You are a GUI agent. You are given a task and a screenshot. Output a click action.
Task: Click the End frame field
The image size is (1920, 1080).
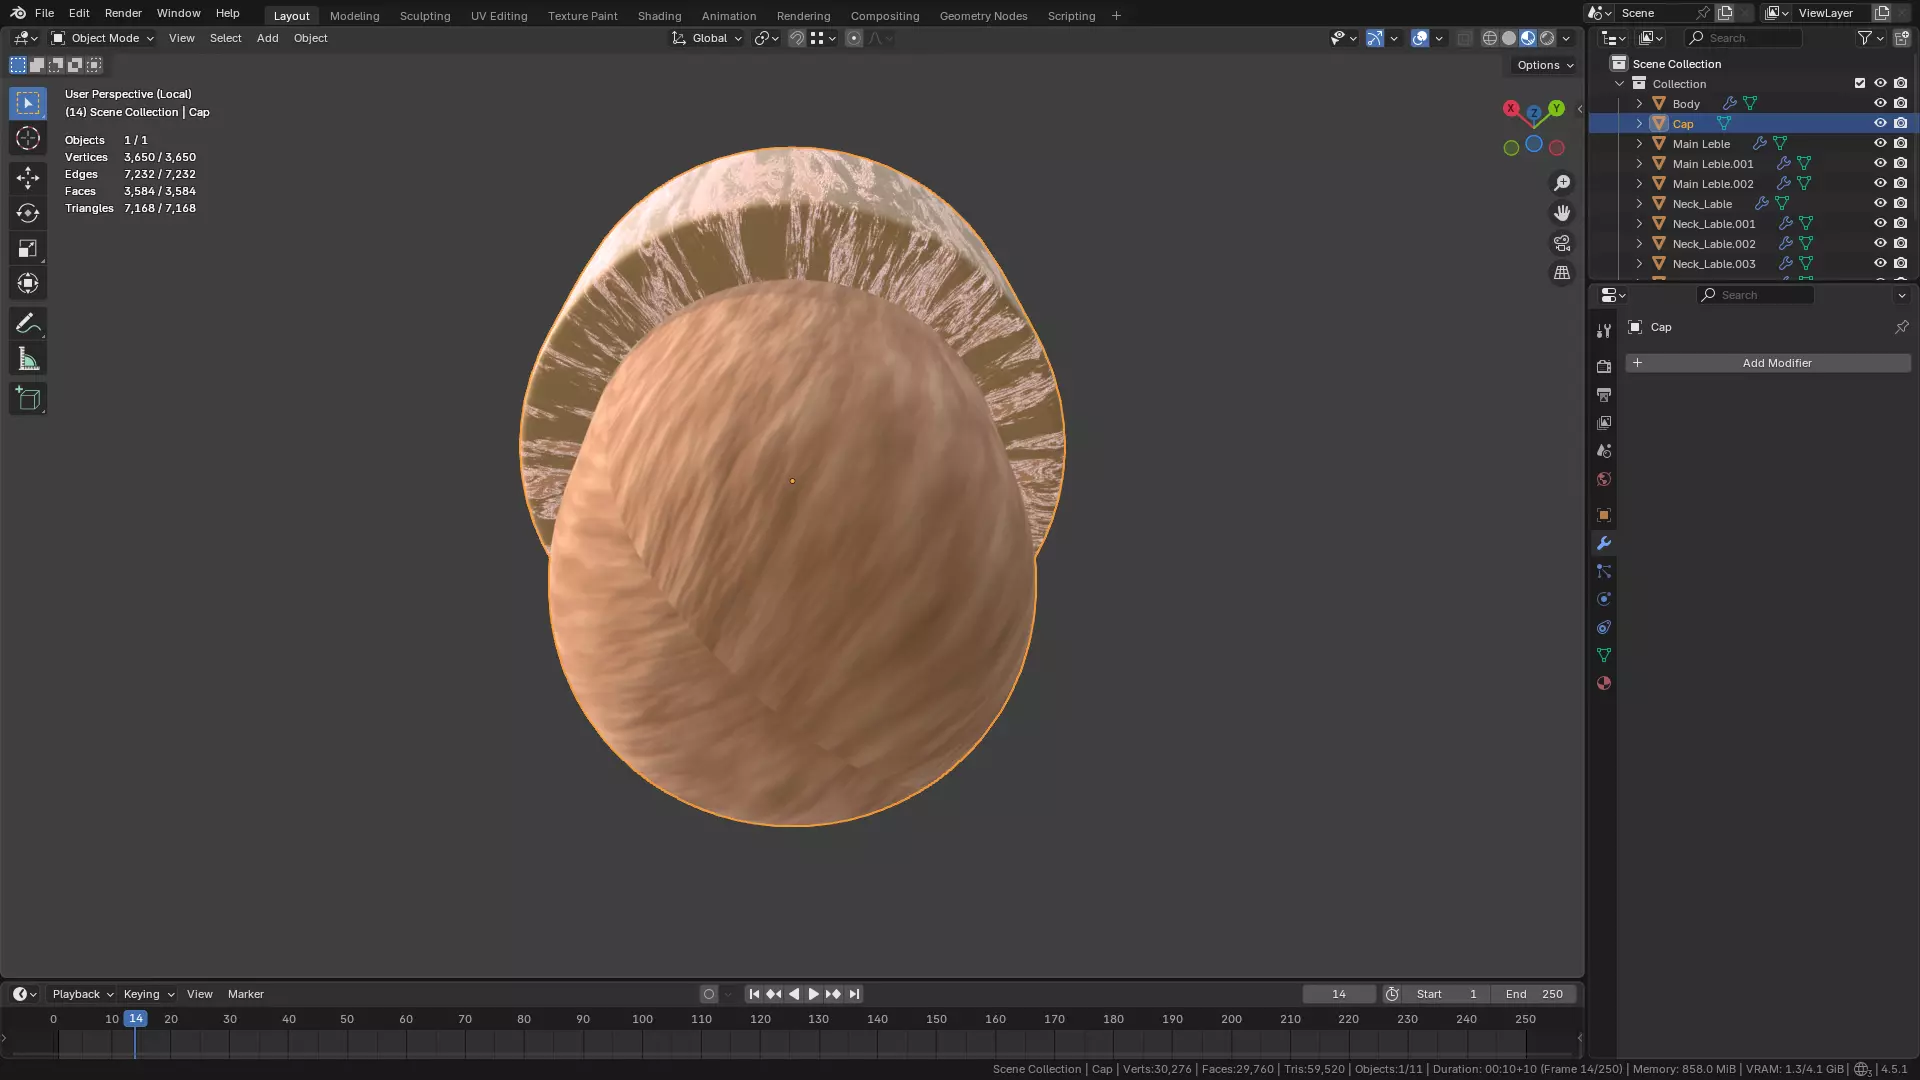pyautogui.click(x=1534, y=994)
